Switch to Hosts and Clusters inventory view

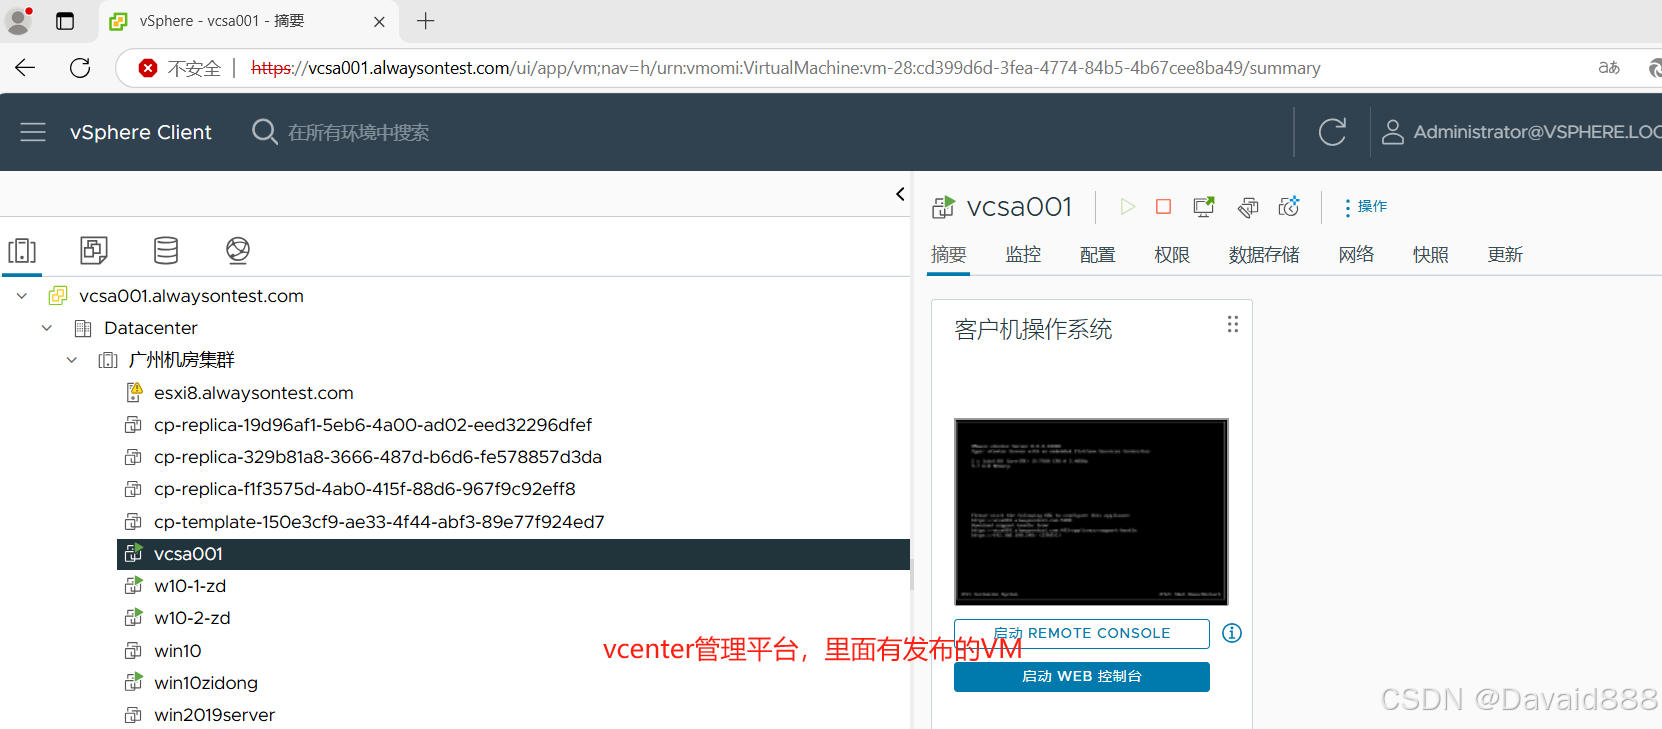pos(22,250)
